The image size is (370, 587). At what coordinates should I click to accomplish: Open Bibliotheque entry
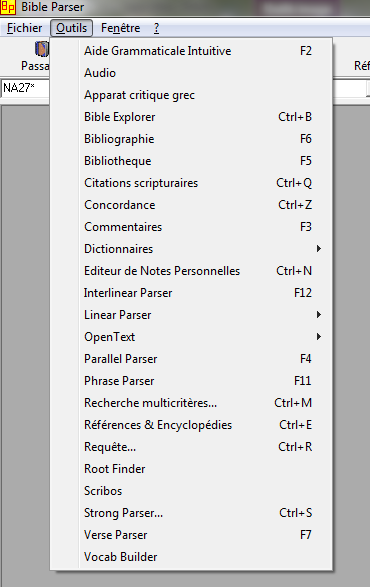point(191,161)
